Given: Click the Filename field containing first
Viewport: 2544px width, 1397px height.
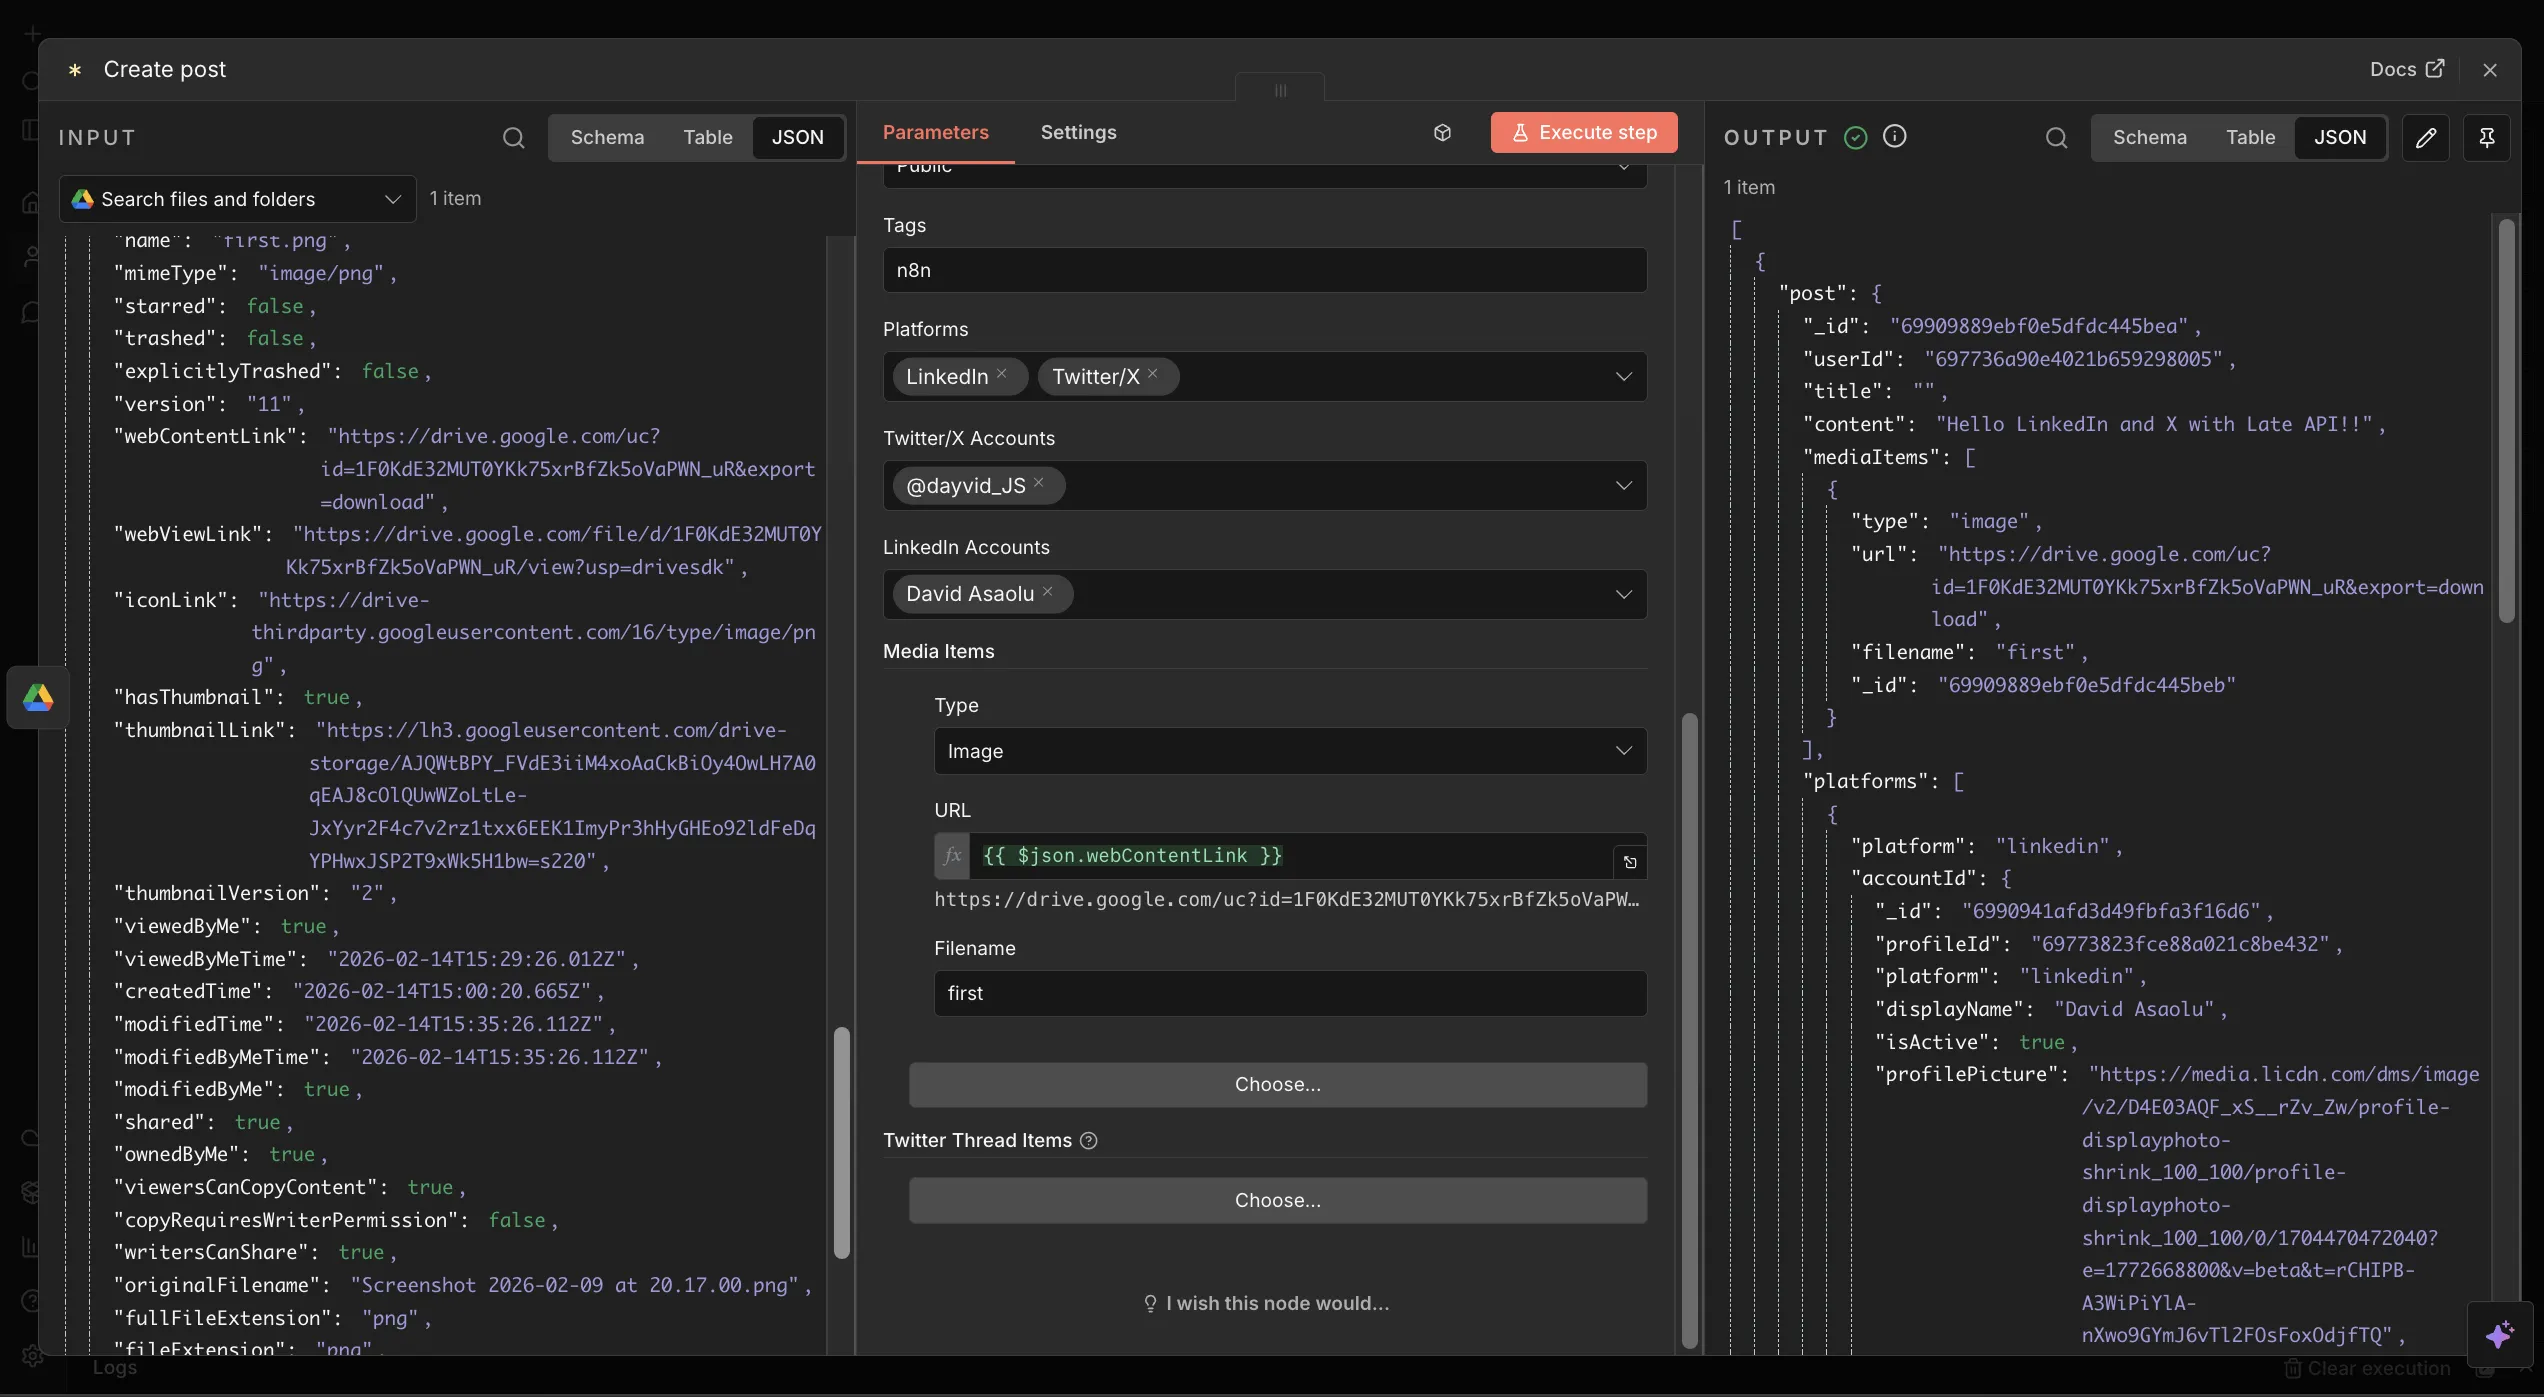Looking at the screenshot, I should point(1288,993).
